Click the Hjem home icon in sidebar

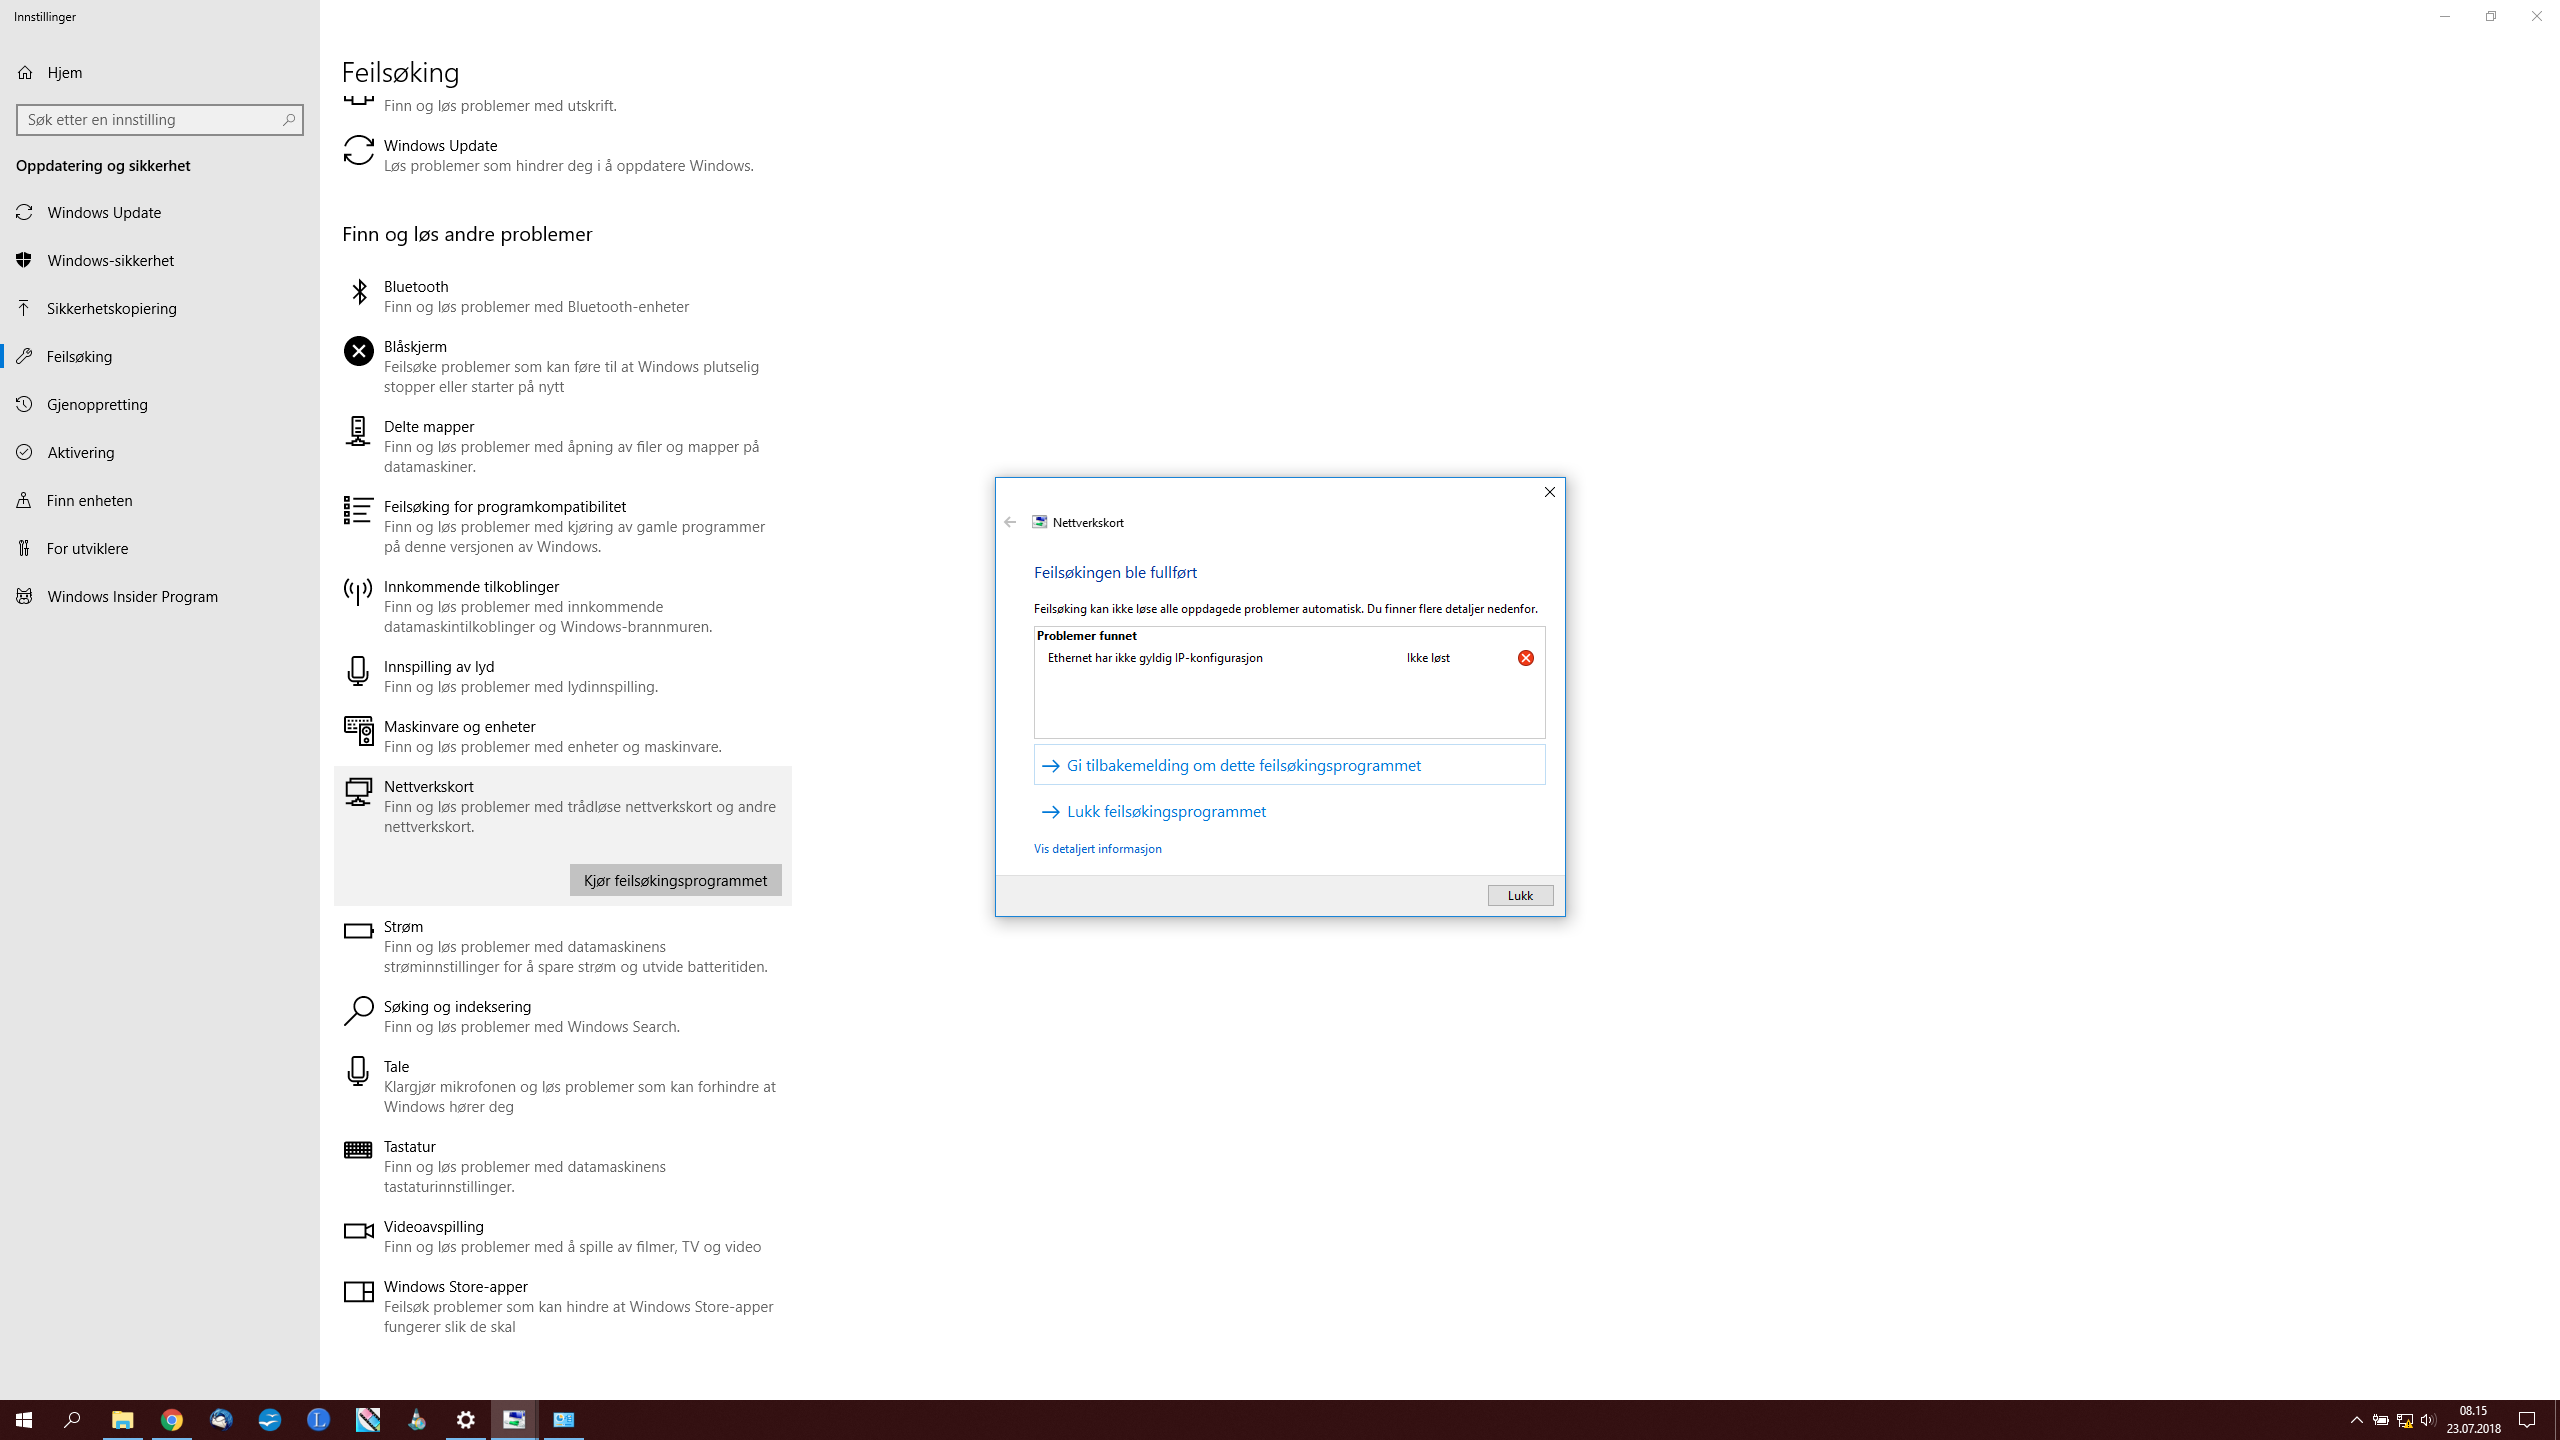pyautogui.click(x=25, y=72)
